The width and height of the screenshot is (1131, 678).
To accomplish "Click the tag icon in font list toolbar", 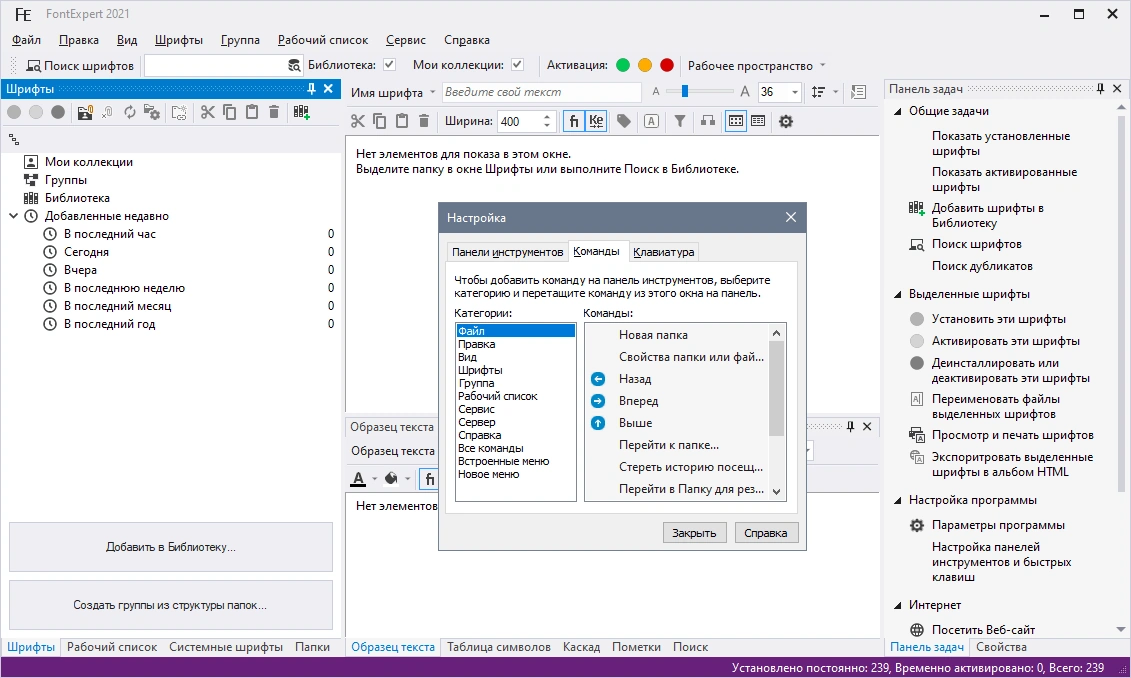I will (x=624, y=121).
